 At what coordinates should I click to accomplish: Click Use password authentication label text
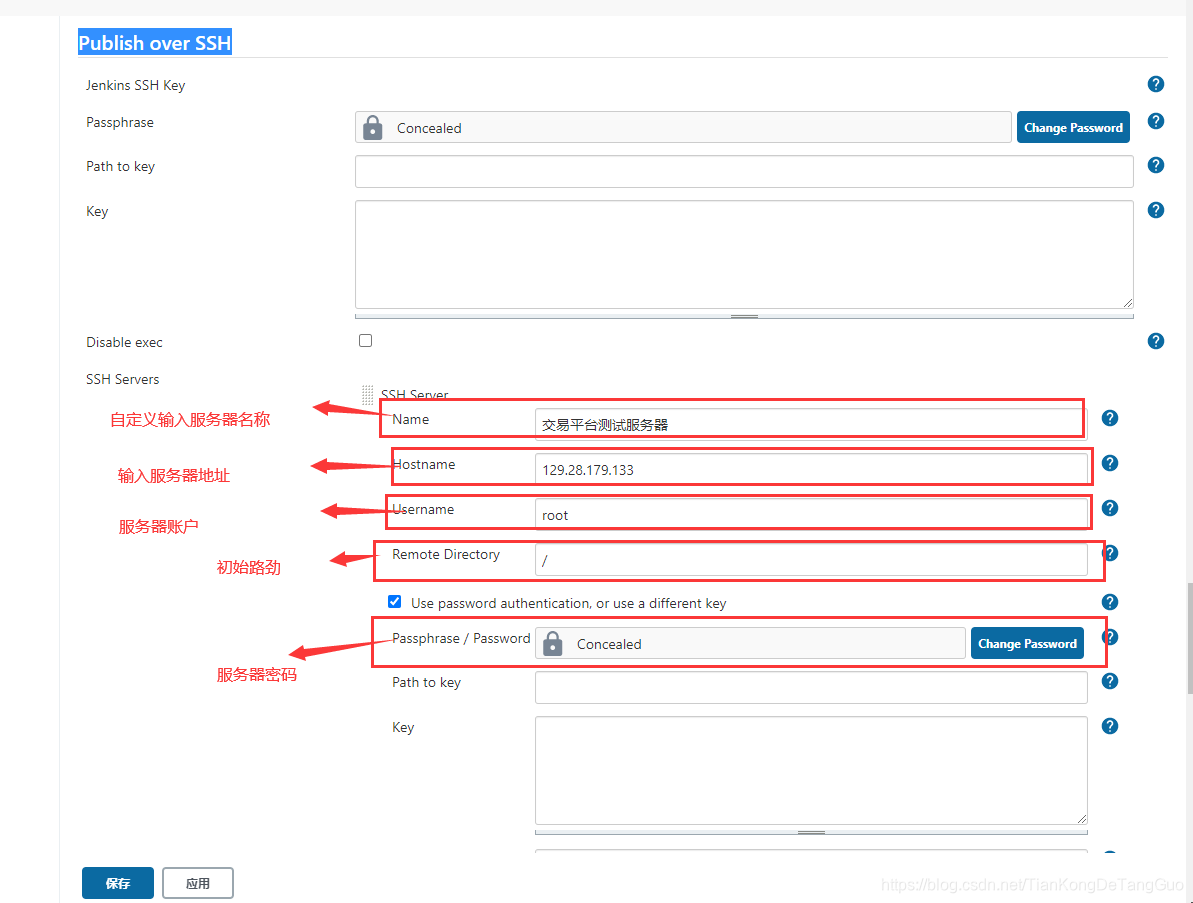(568, 603)
